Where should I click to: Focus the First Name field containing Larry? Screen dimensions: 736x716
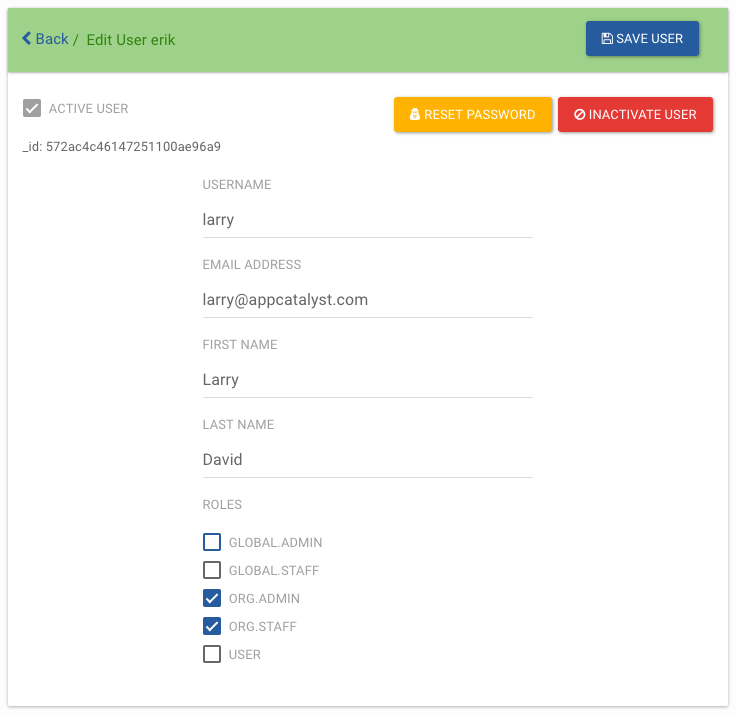tap(368, 379)
